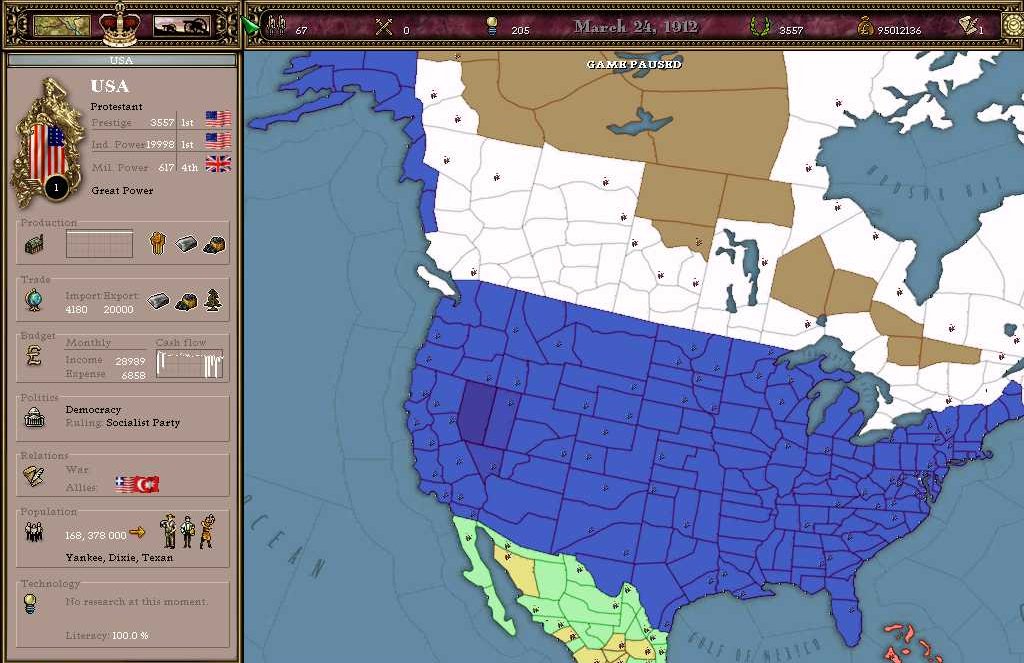Click the golden goods icon in Production

pos(157,243)
